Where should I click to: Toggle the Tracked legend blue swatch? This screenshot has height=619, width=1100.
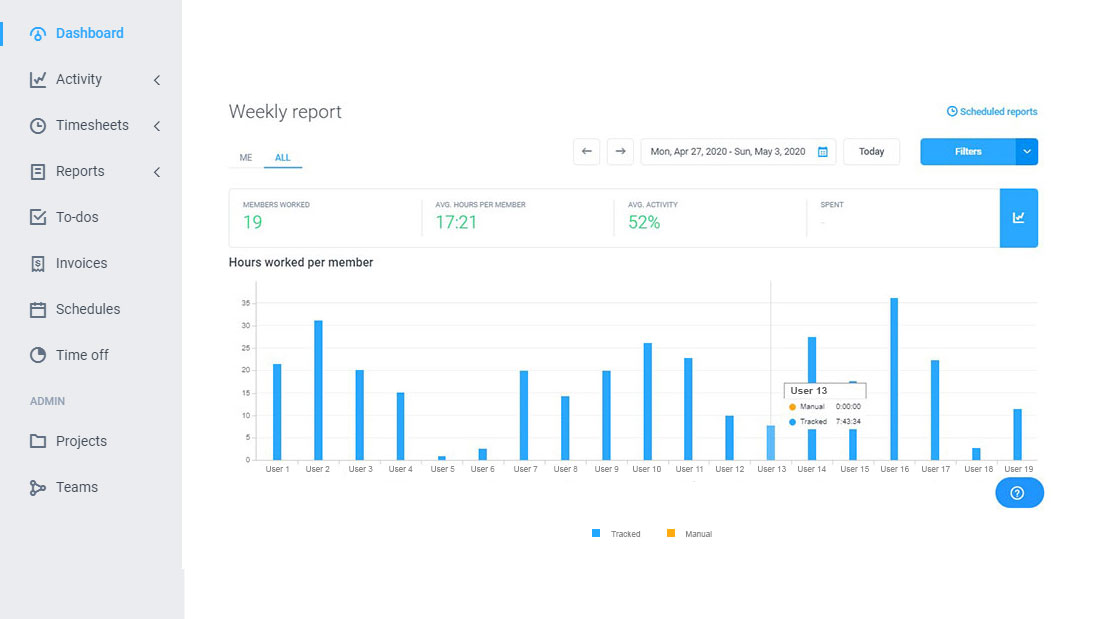(x=596, y=533)
